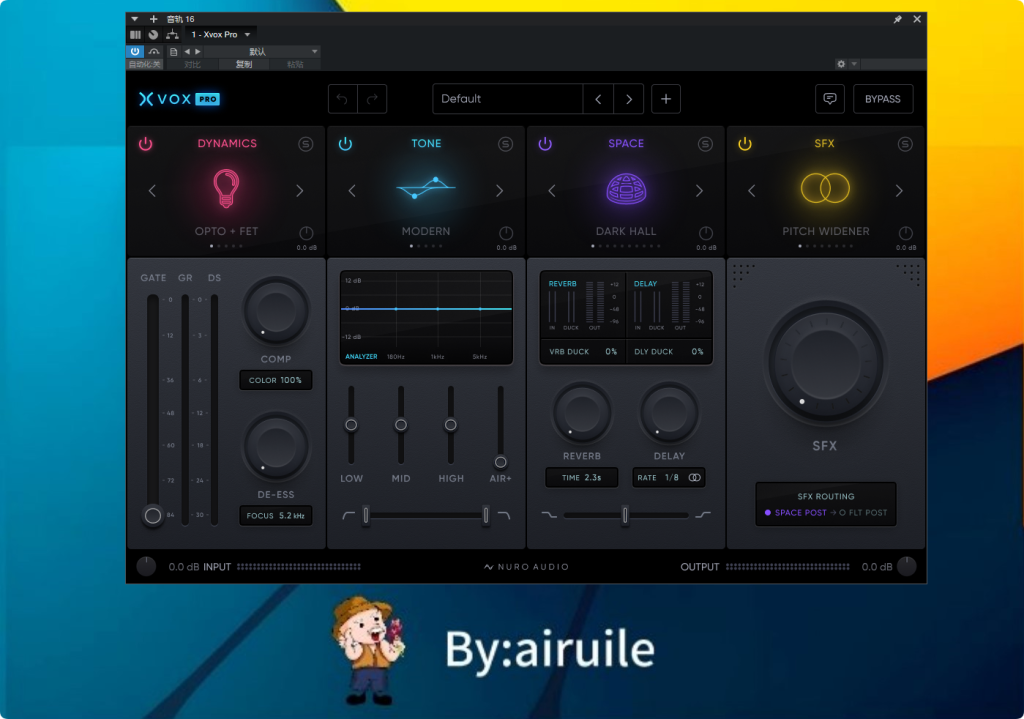Select previous SPACE type left arrow
1024x719 pixels.
point(552,191)
